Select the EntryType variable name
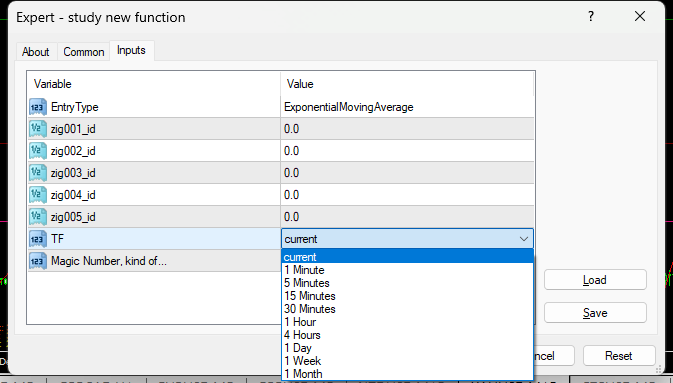673x383 pixels. tap(75, 107)
